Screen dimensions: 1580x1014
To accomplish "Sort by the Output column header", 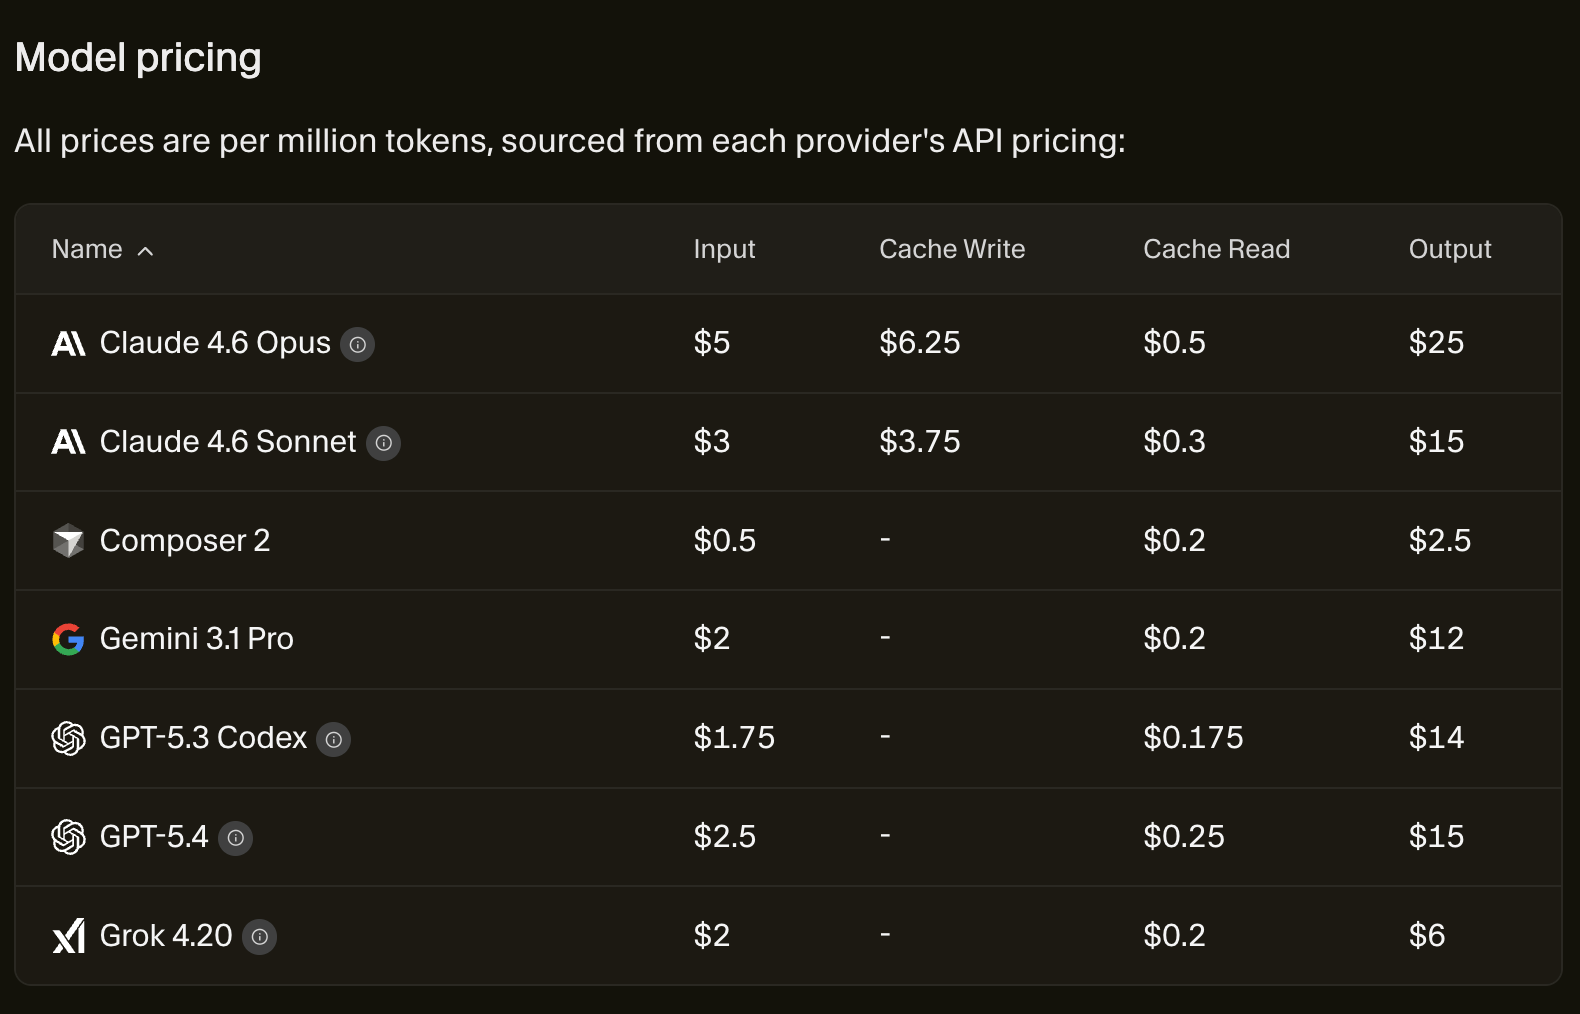I will (1449, 249).
